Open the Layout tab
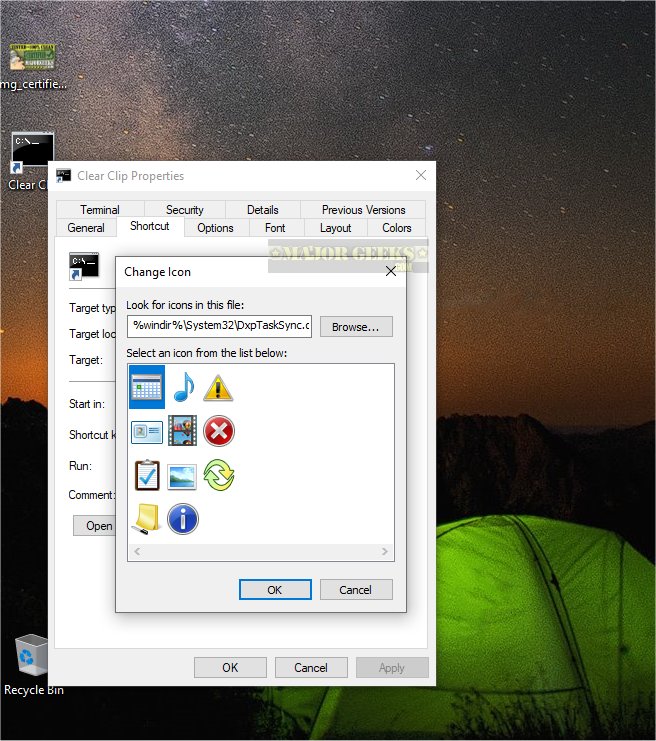This screenshot has height=741, width=656. pyautogui.click(x=336, y=228)
